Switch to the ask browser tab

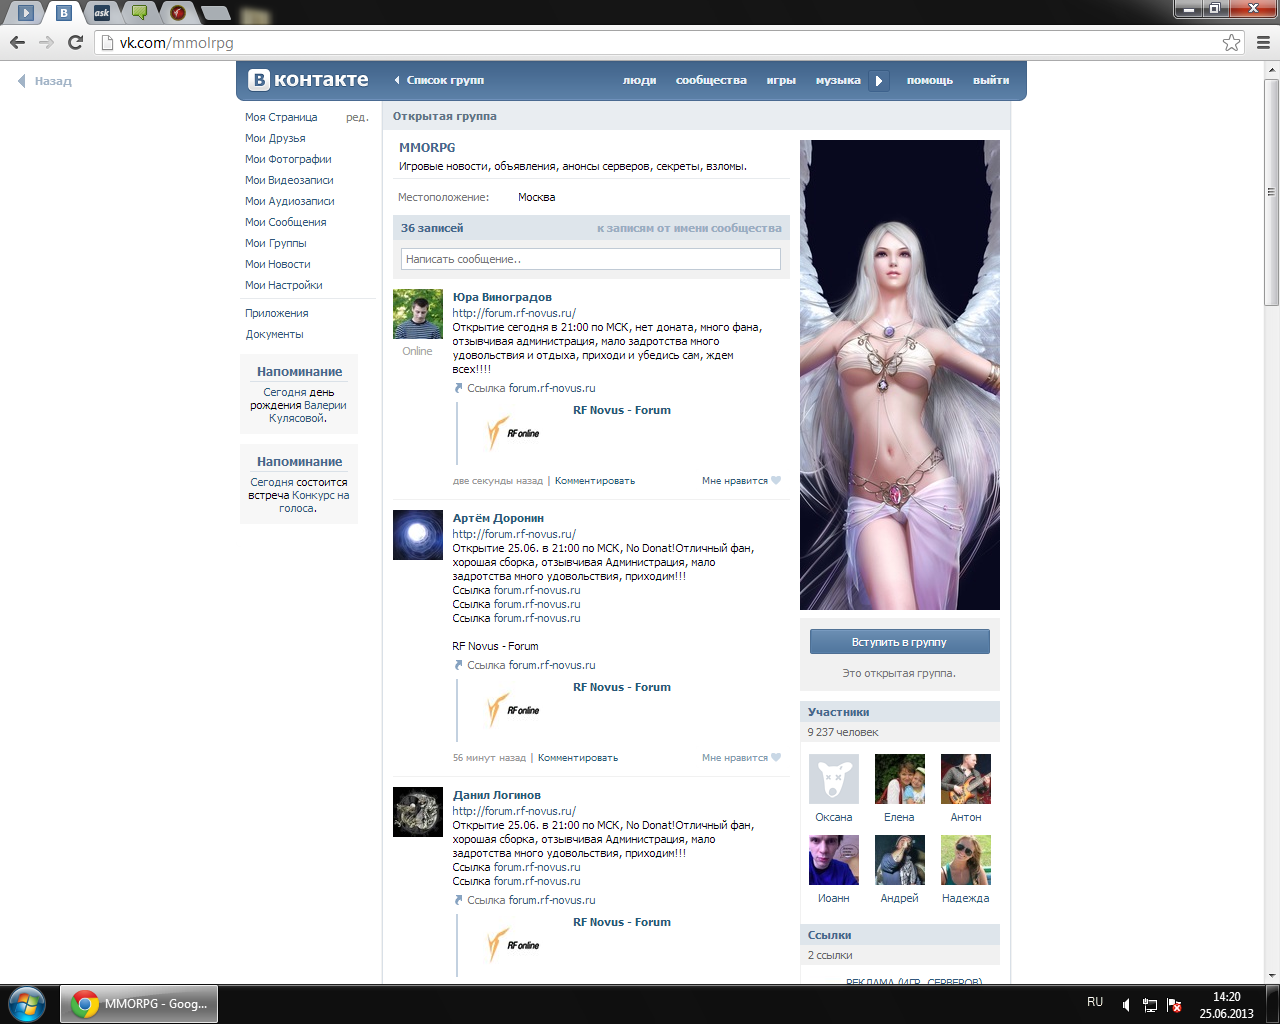click(x=101, y=13)
